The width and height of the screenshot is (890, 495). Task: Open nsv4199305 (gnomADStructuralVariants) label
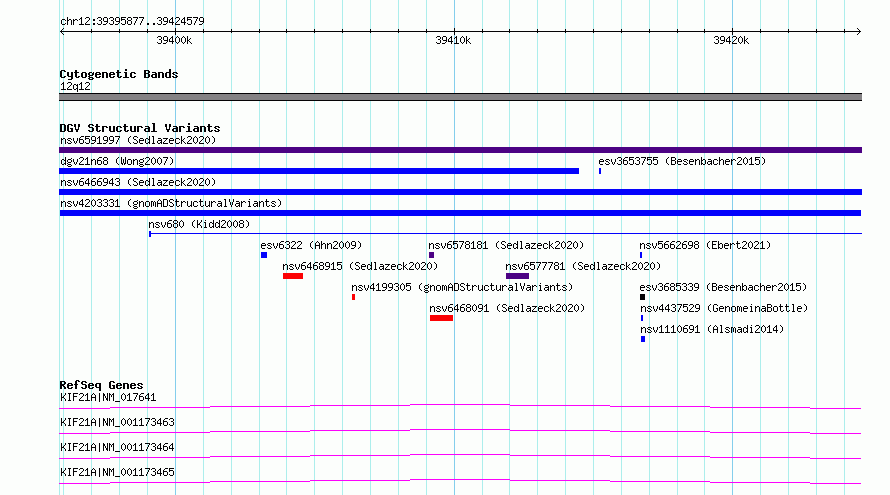point(462,287)
